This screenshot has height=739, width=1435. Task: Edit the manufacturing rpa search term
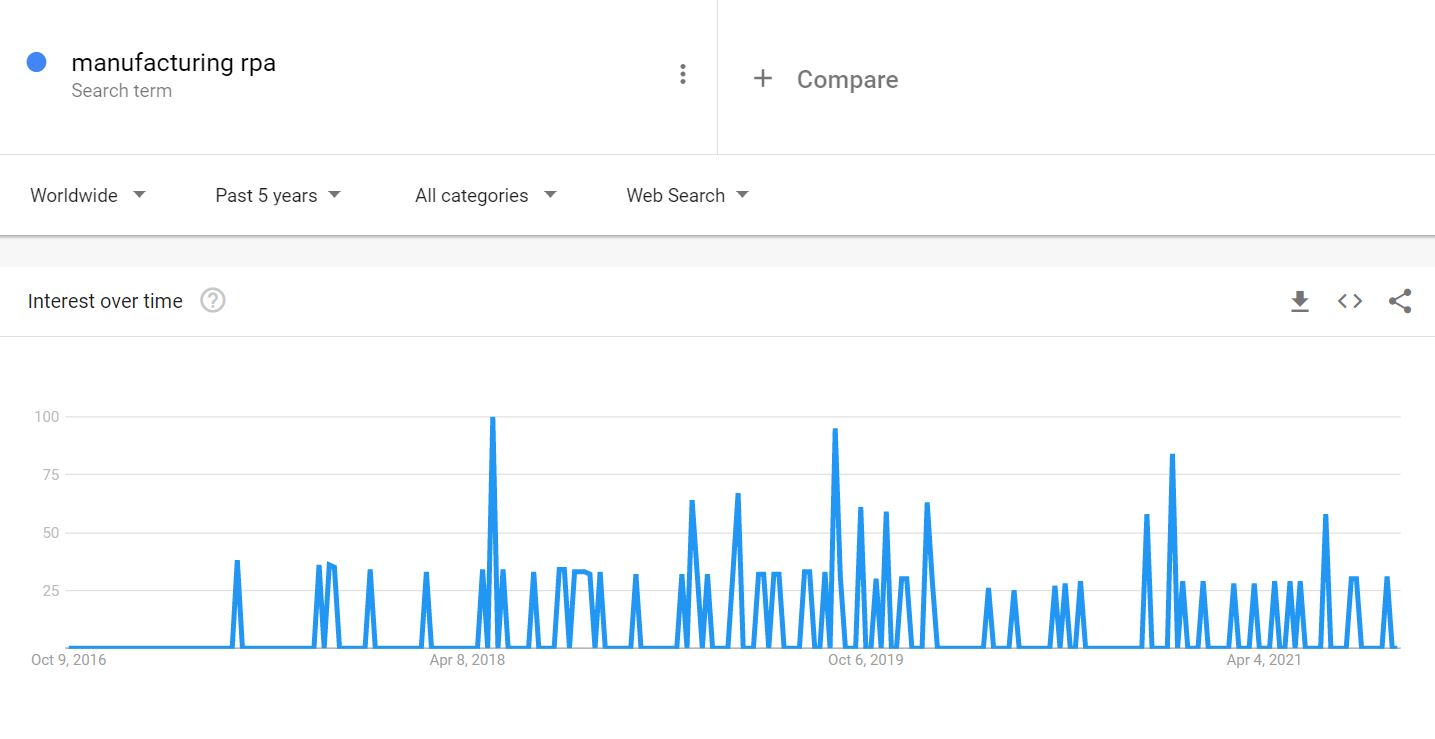point(173,62)
